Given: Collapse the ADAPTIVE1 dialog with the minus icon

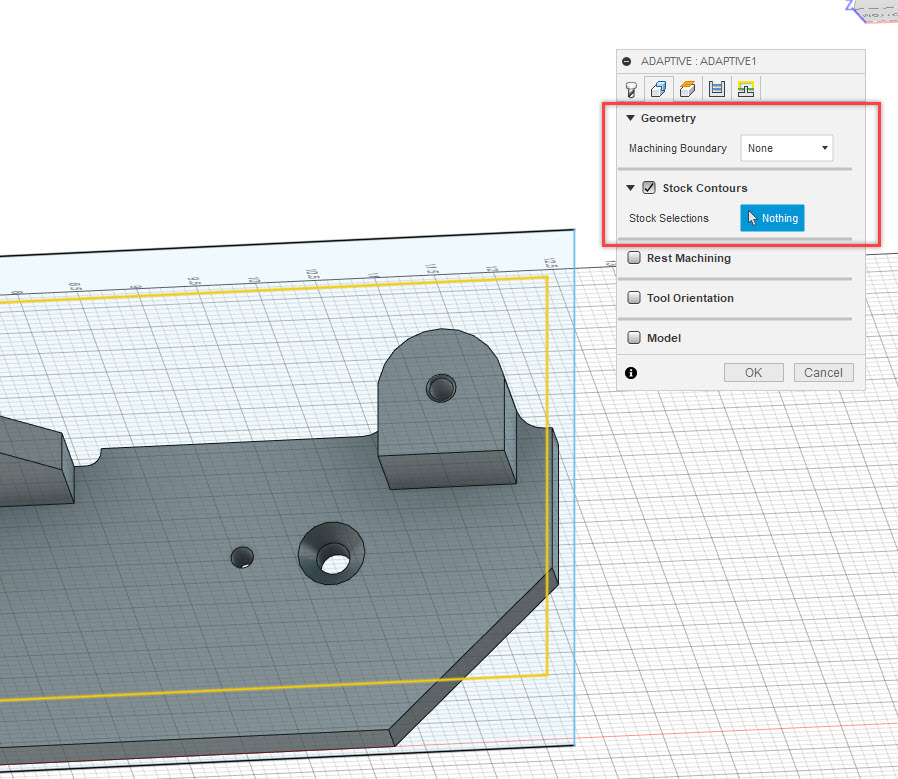Looking at the screenshot, I should tap(626, 61).
